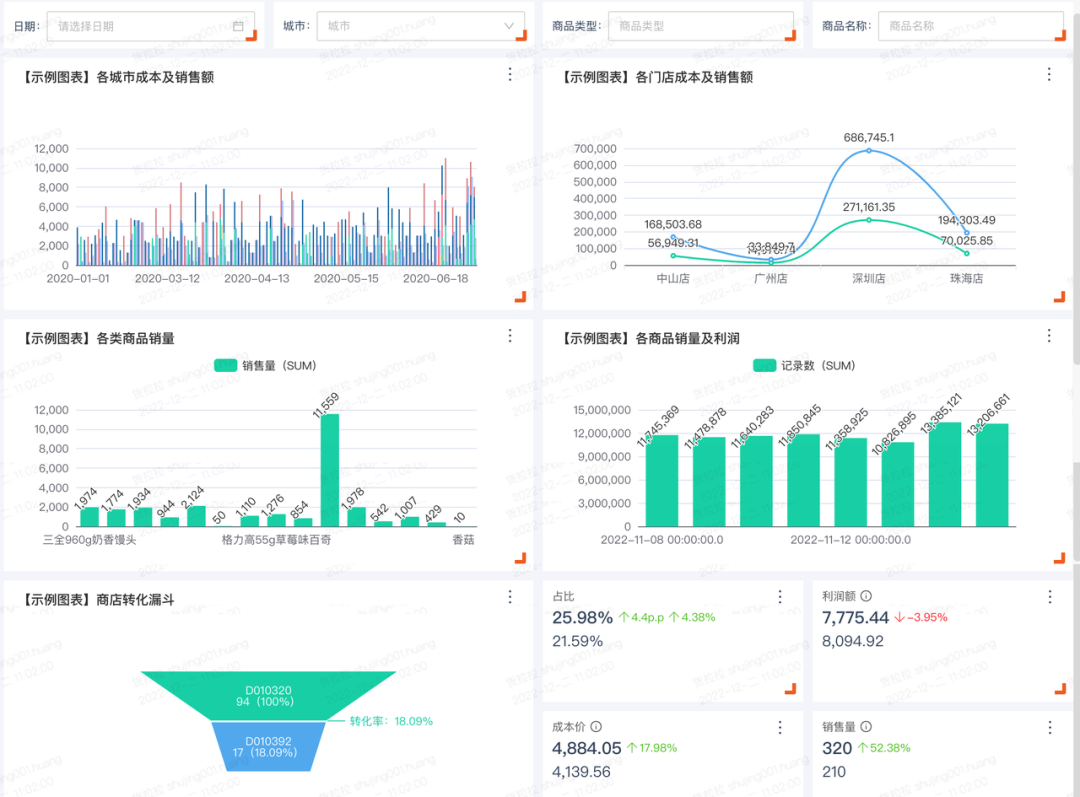
Task: Click the 格力高55g草莓味百奇 axis label
Action: point(276,540)
